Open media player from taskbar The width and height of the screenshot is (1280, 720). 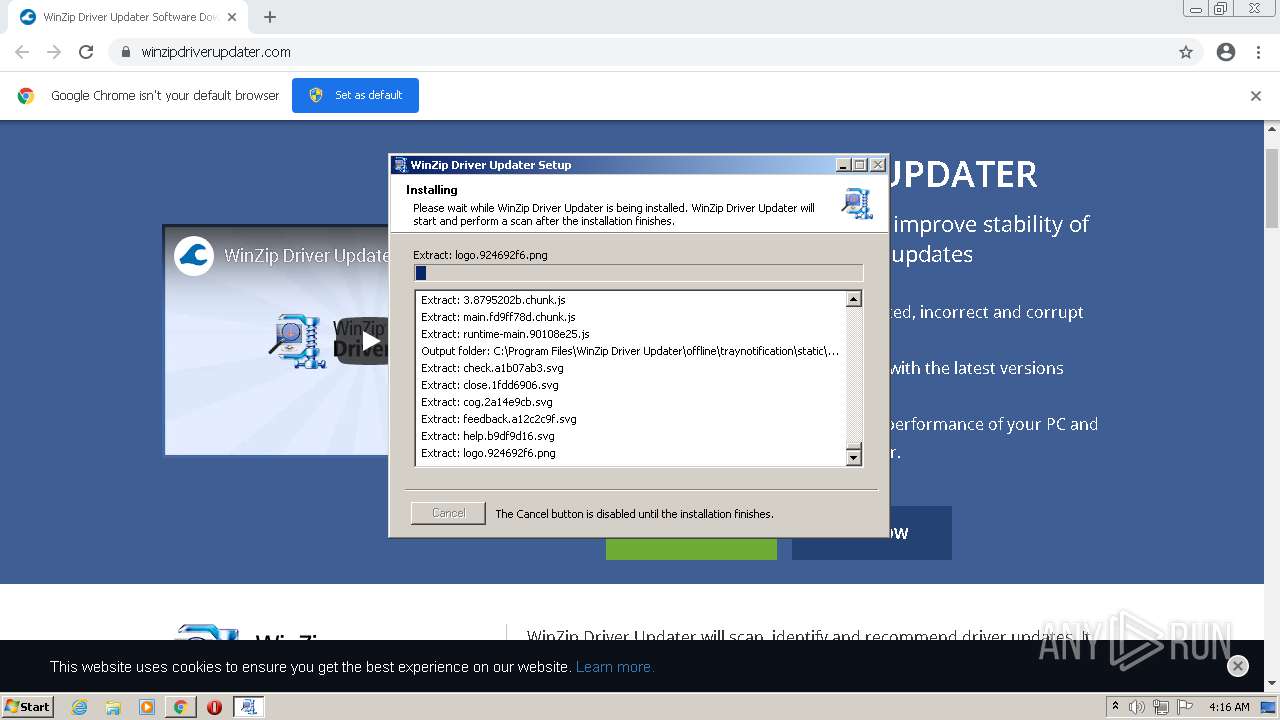(147, 707)
